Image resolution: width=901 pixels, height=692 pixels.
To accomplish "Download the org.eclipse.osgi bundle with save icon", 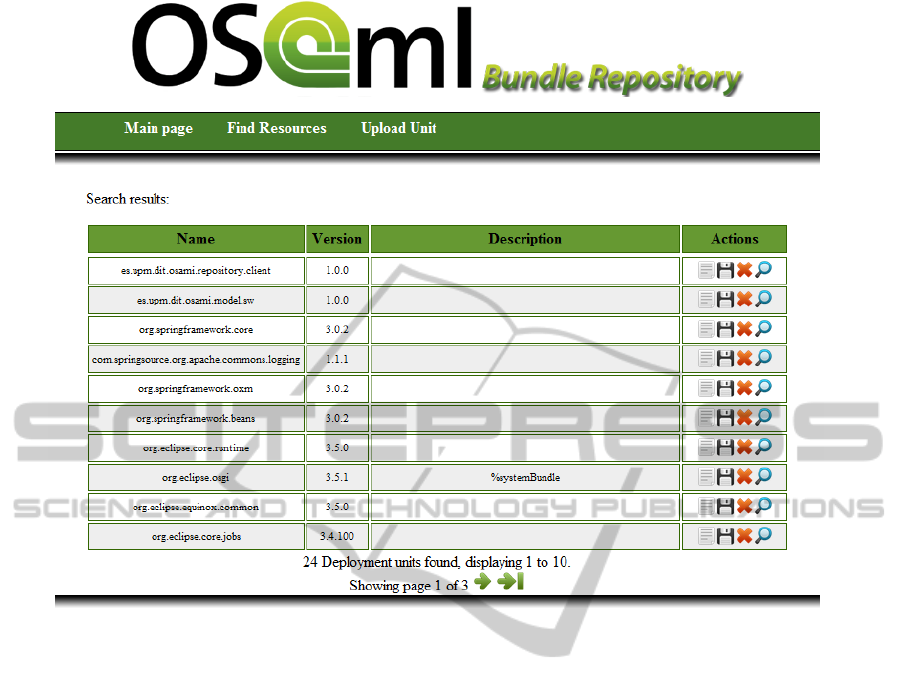I will [x=725, y=477].
